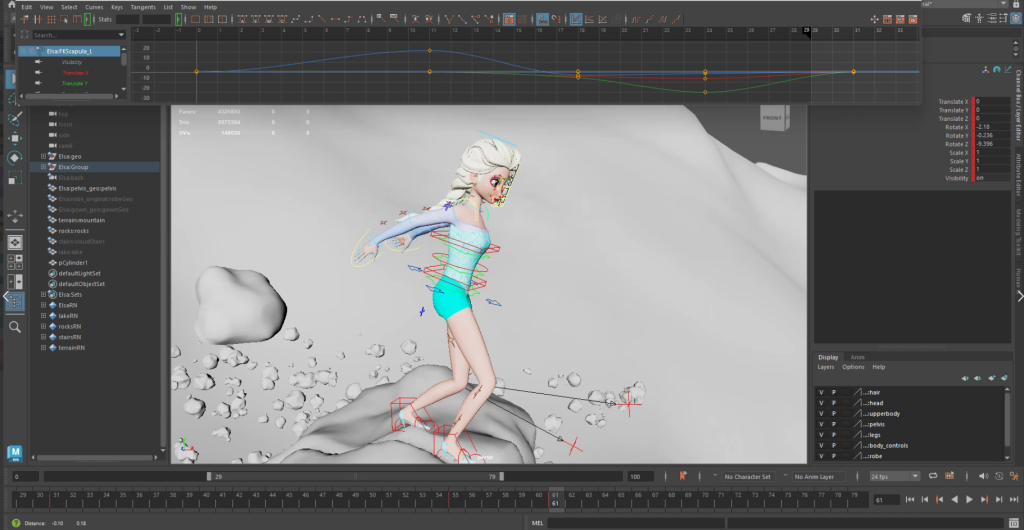Screen dimensions: 1024x530
Task: Apply Stepped tangents icon
Action: 348,20
